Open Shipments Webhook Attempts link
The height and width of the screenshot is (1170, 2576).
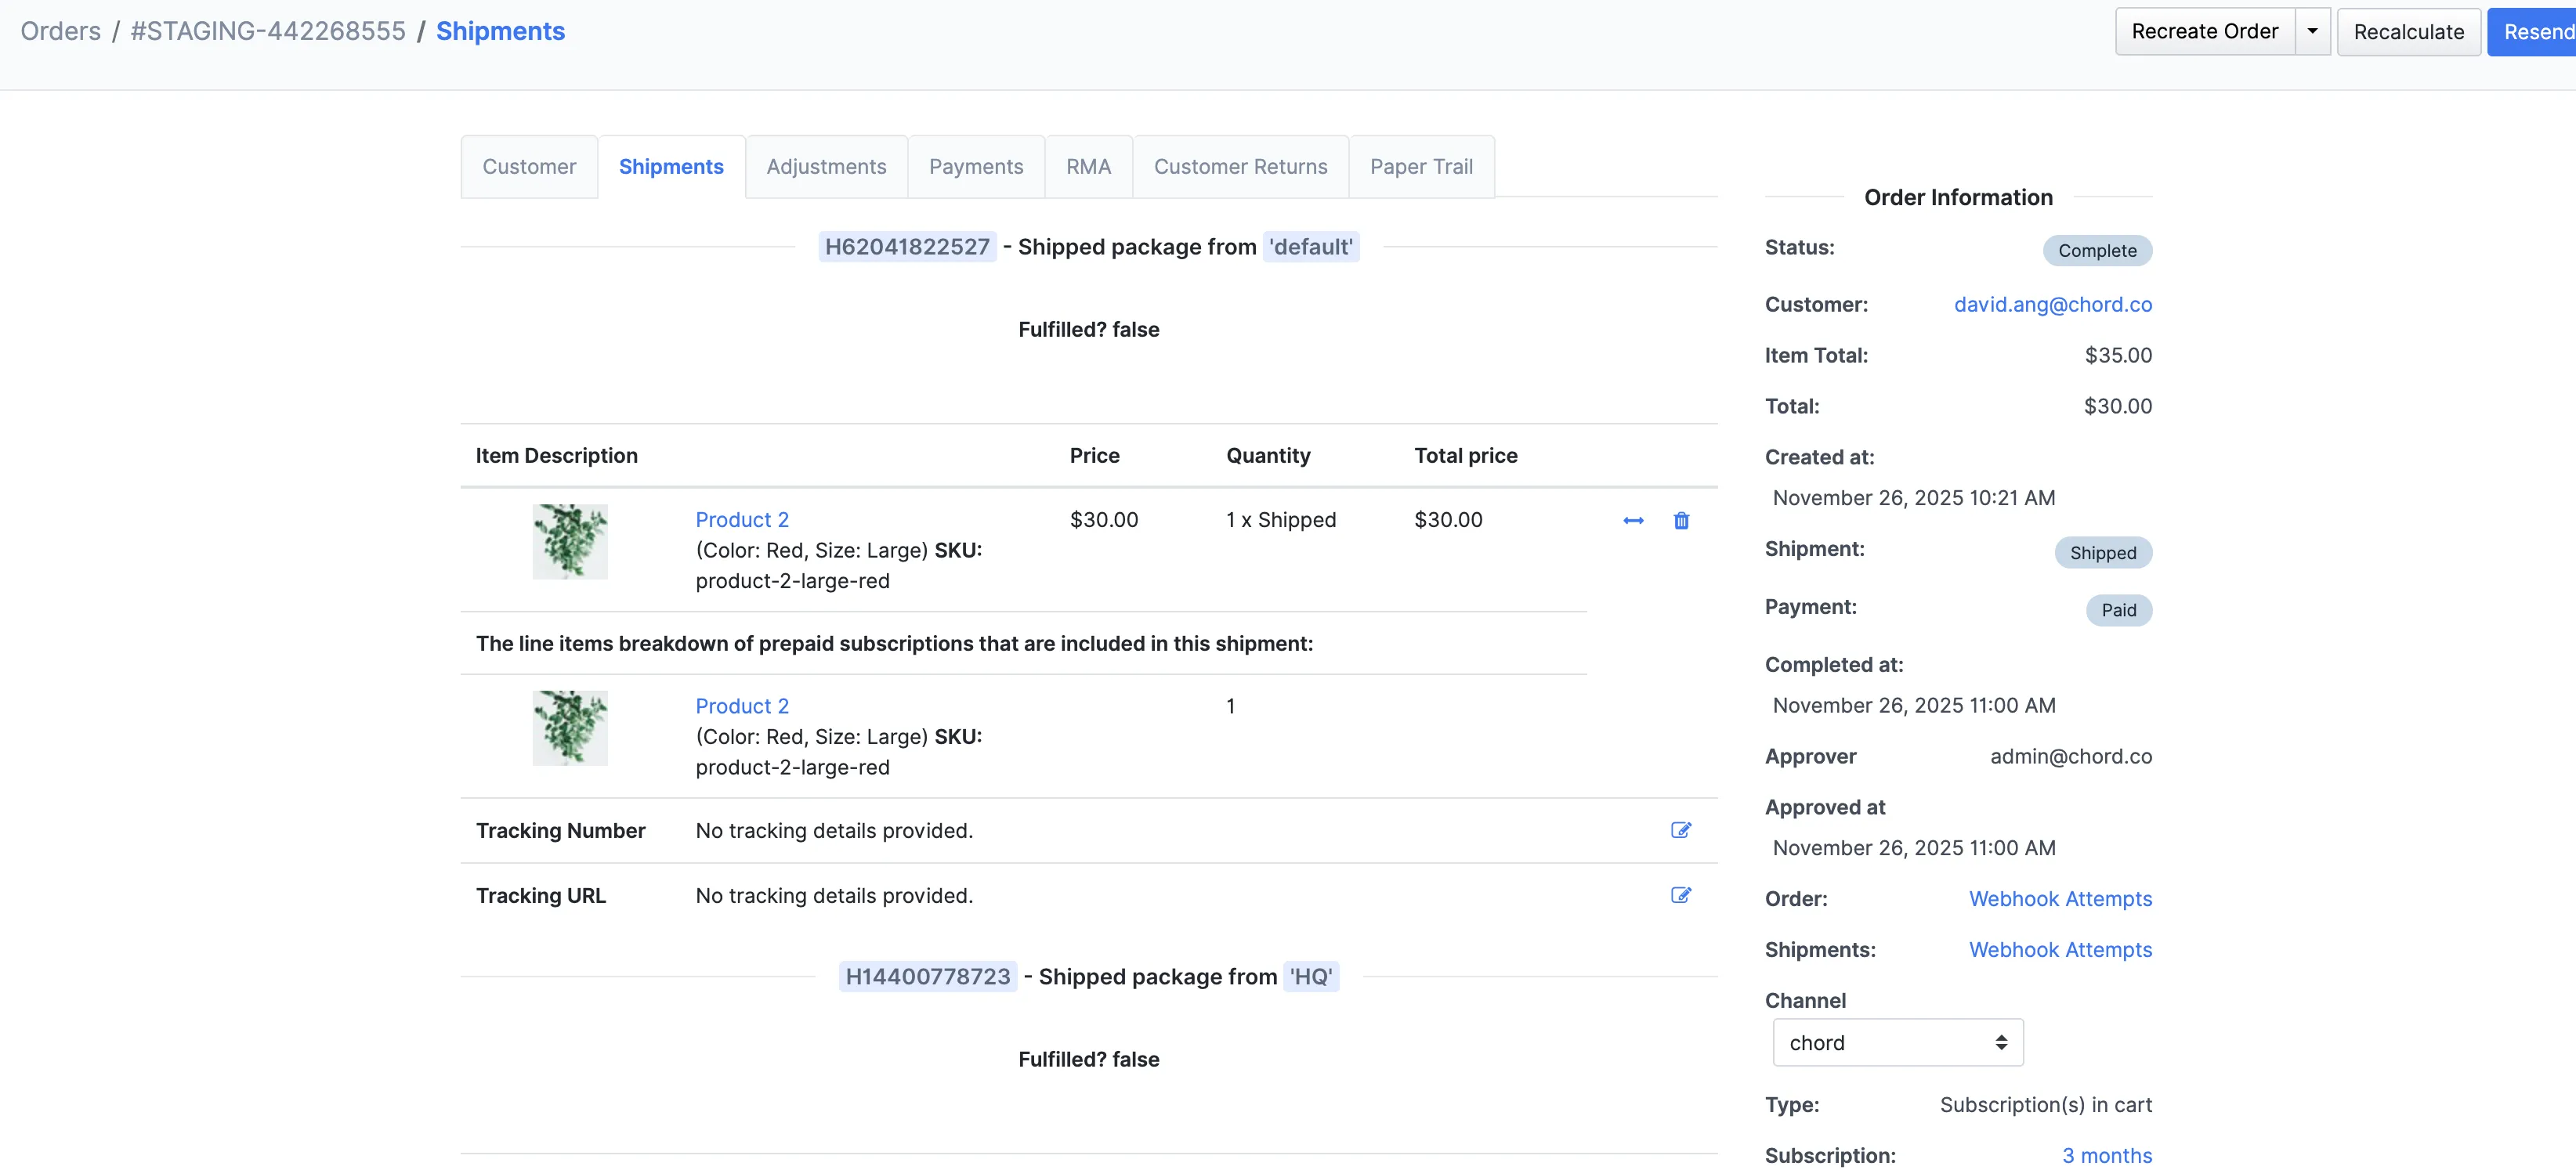click(2060, 949)
